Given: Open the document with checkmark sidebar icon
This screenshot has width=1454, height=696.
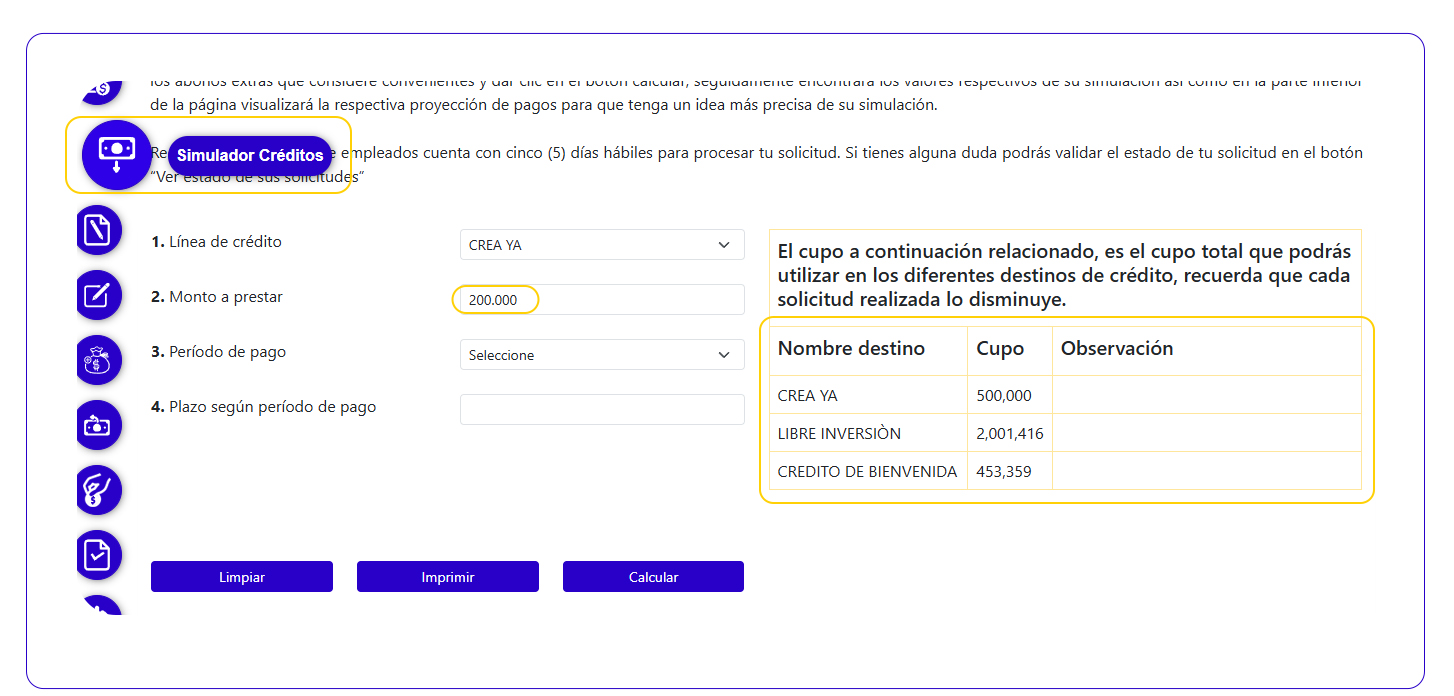Looking at the screenshot, I should tap(98, 555).
